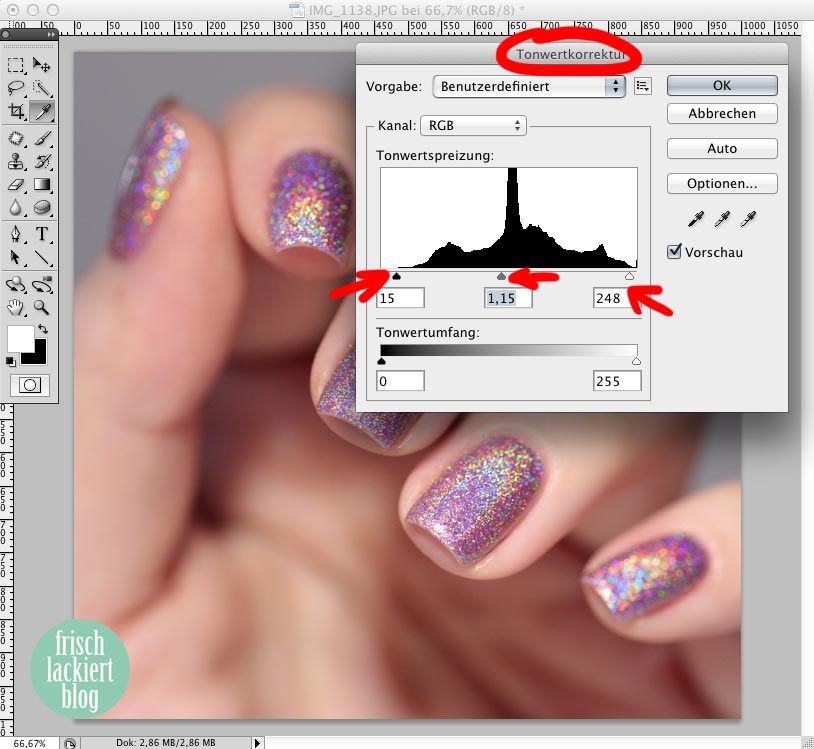Select the Brush tool

[x=43, y=138]
